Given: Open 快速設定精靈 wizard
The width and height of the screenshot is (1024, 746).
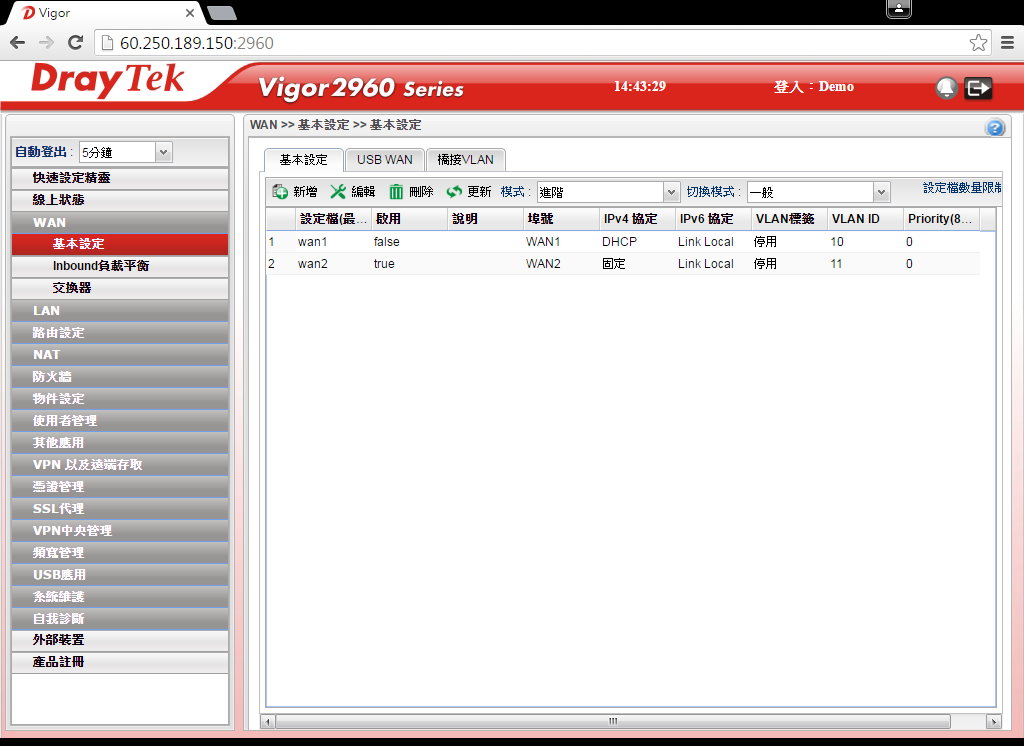Looking at the screenshot, I should tap(120, 178).
